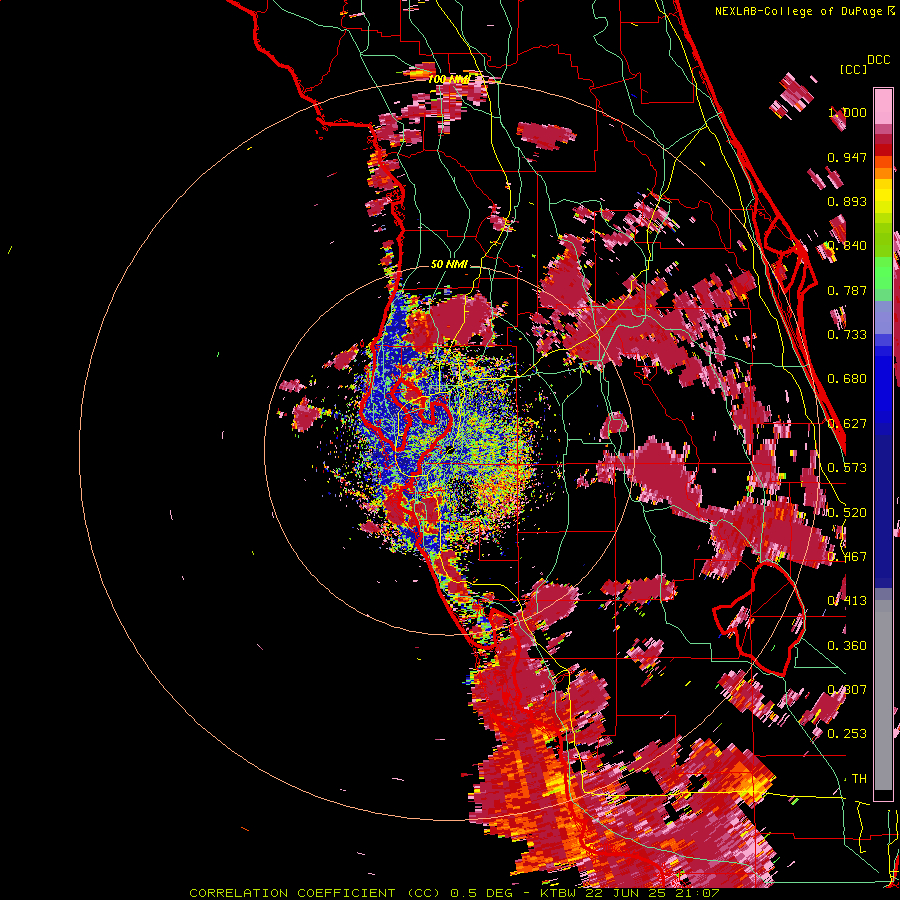
Task: Select the 0.893 scale value
Action: tap(847, 201)
